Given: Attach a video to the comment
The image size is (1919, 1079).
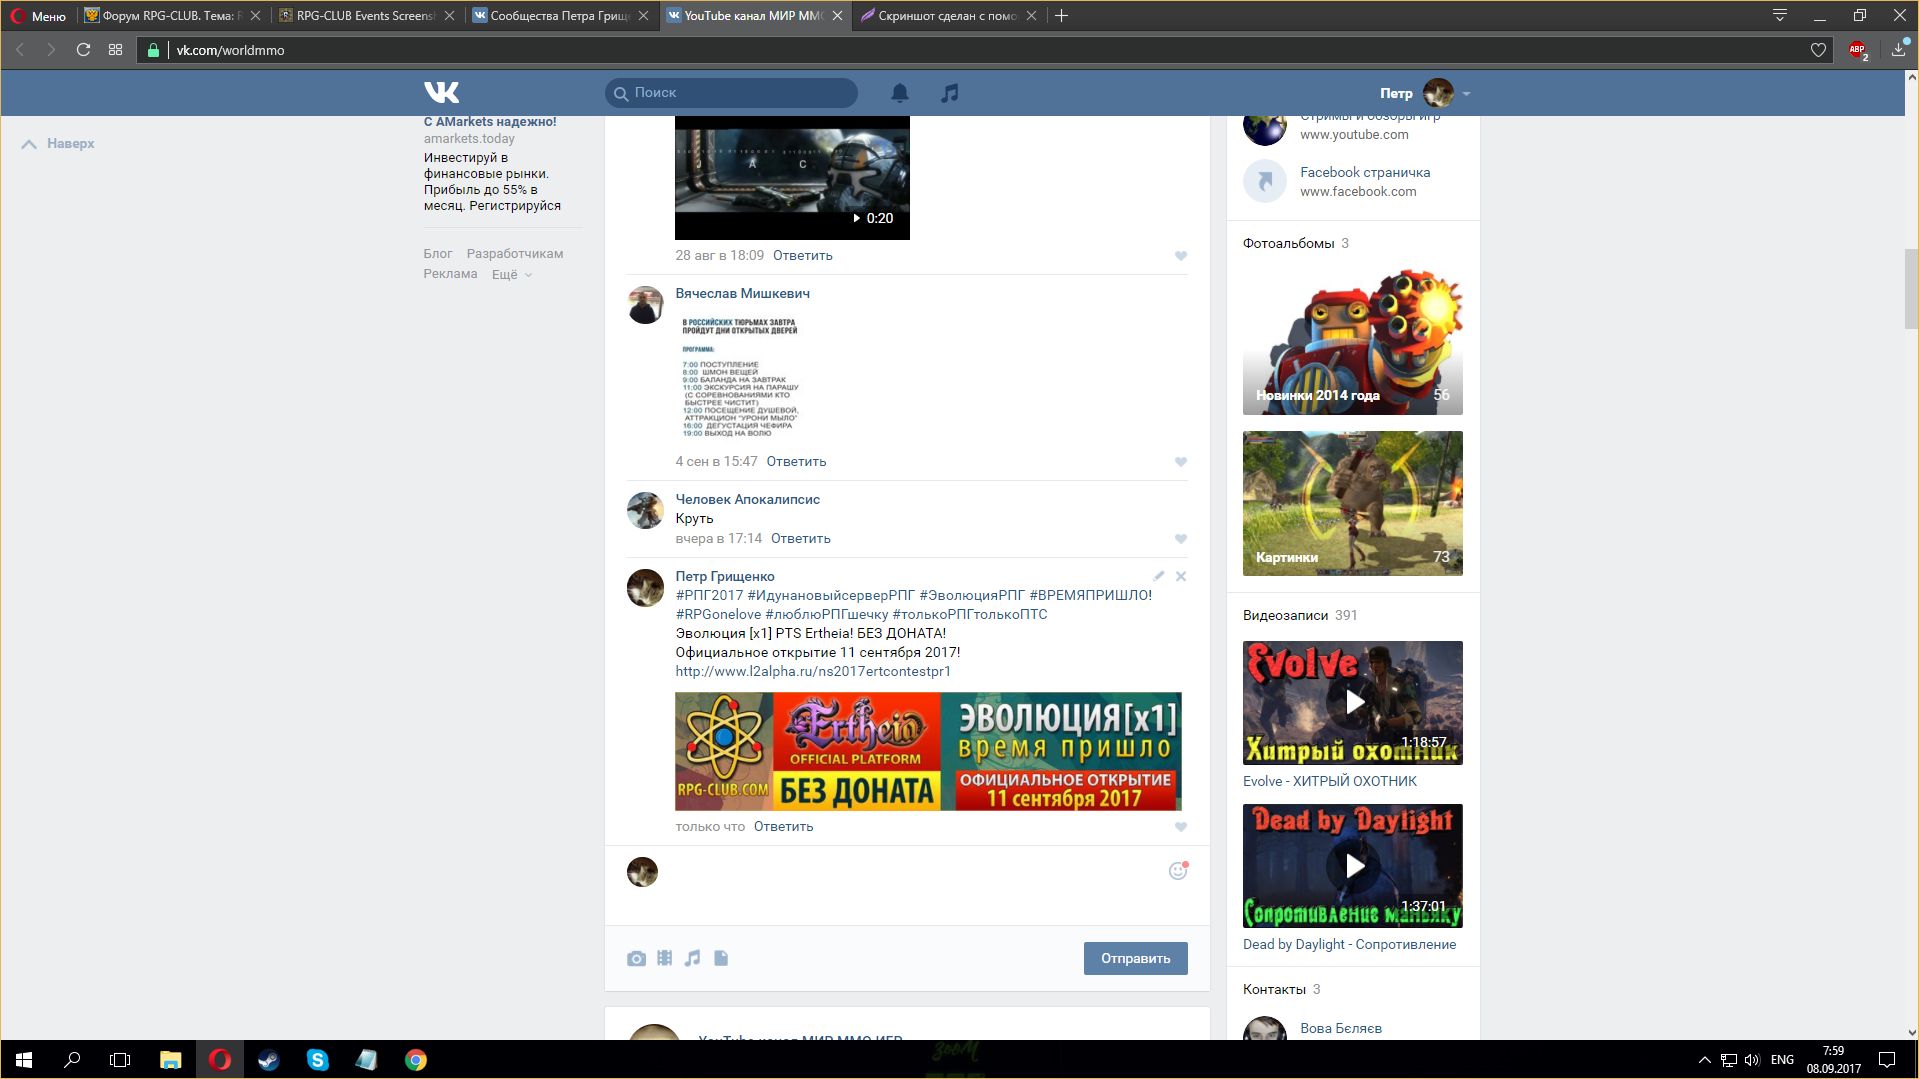Looking at the screenshot, I should click(x=665, y=958).
